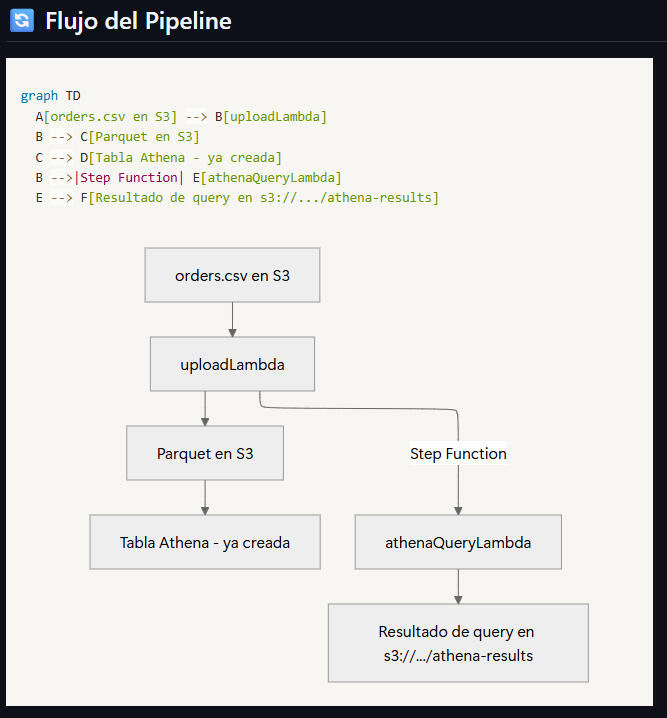Select the uploadLambda diagram node
The image size is (667, 718).
pyautogui.click(x=232, y=364)
